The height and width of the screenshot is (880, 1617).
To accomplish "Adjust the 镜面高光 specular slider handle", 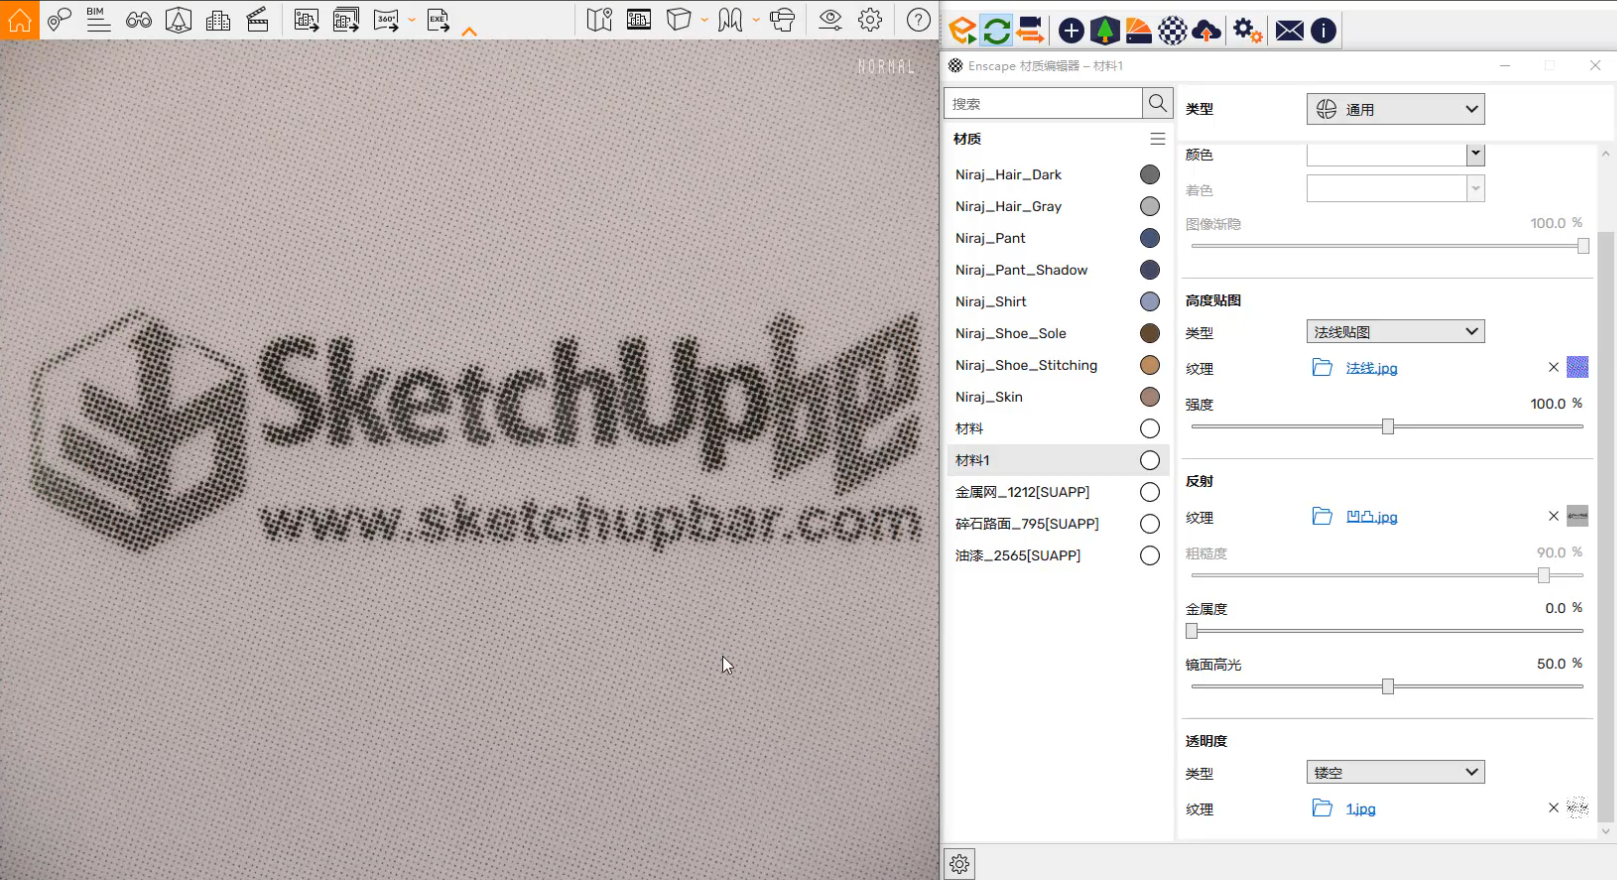I will (1388, 687).
